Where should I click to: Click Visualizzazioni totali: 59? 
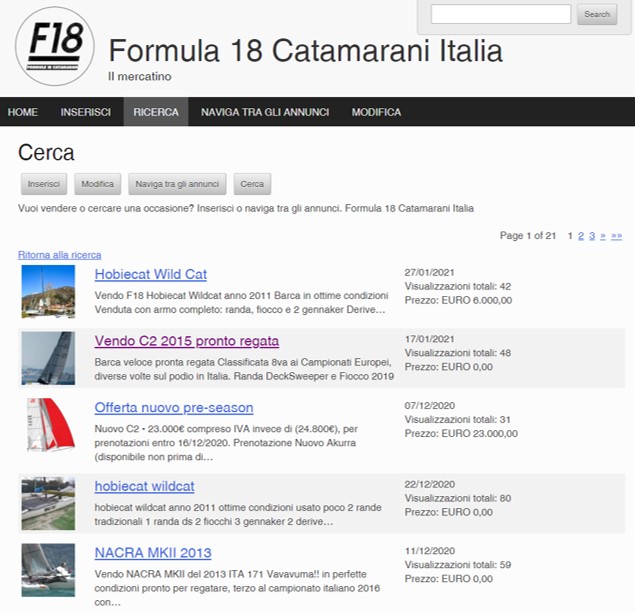click(458, 565)
